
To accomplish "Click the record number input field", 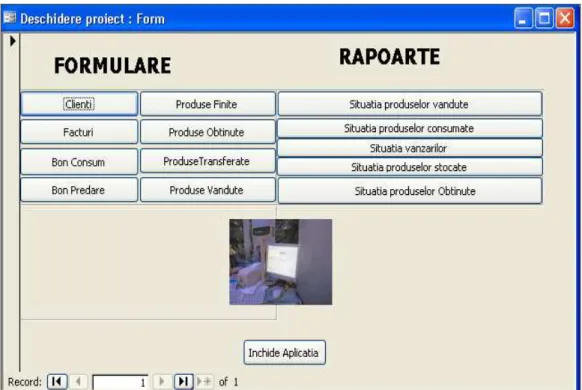I will [120, 382].
